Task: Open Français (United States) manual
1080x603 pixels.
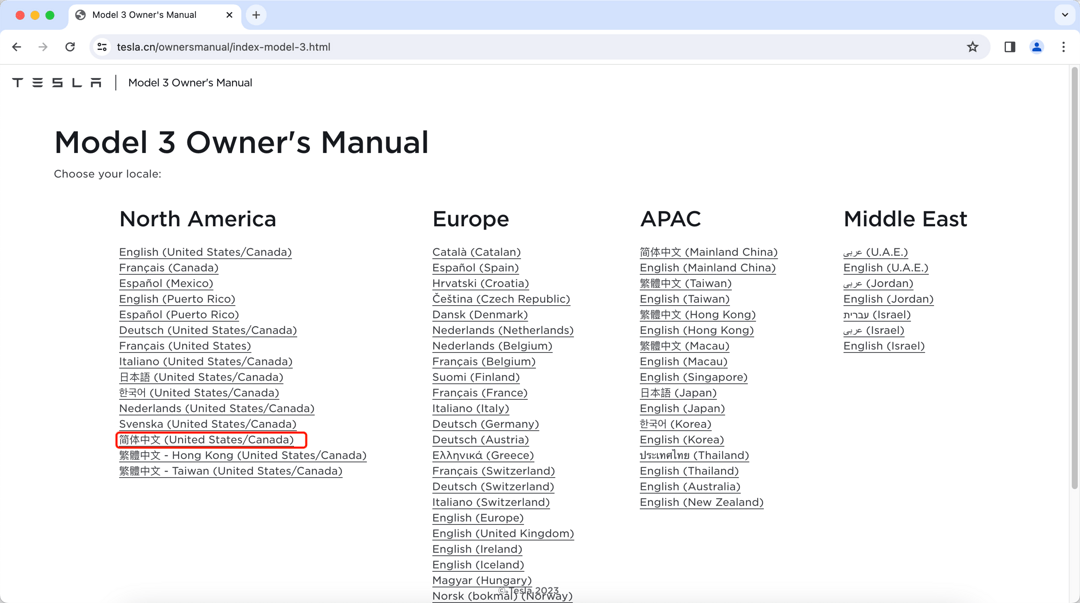Action: click(x=185, y=346)
